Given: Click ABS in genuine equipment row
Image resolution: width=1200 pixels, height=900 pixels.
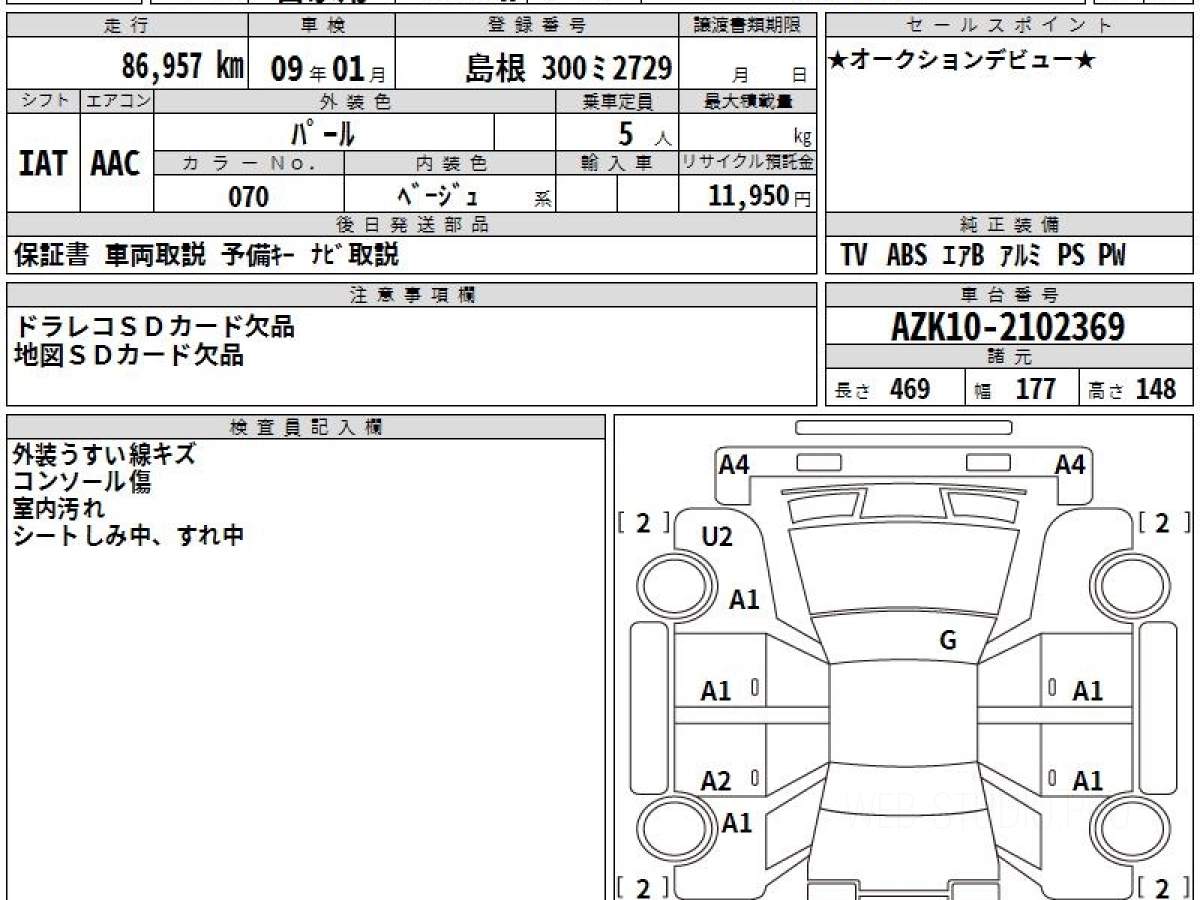Looking at the screenshot, I should [x=907, y=256].
